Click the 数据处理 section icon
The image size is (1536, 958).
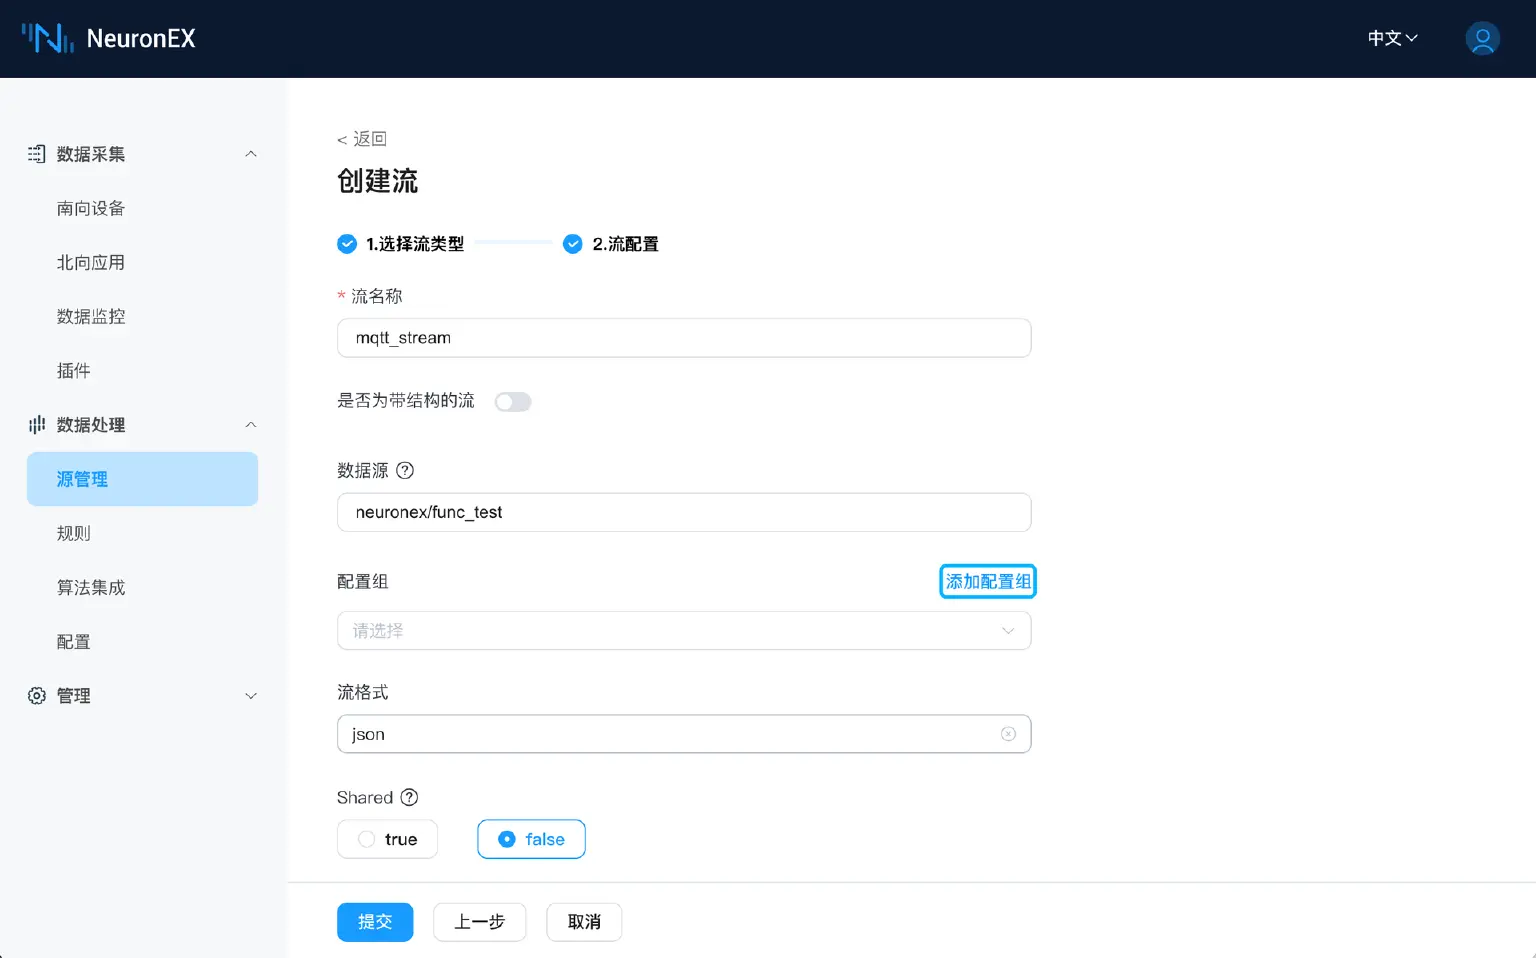[x=36, y=425]
